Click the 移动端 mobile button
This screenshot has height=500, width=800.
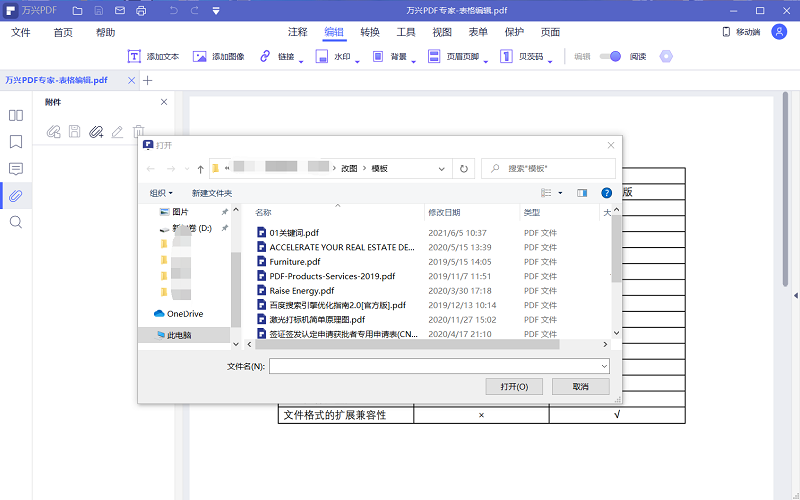coord(741,32)
